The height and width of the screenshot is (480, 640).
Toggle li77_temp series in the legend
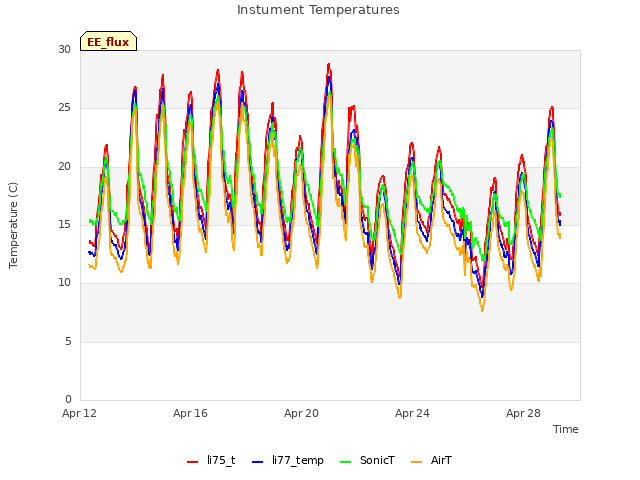coord(288,460)
